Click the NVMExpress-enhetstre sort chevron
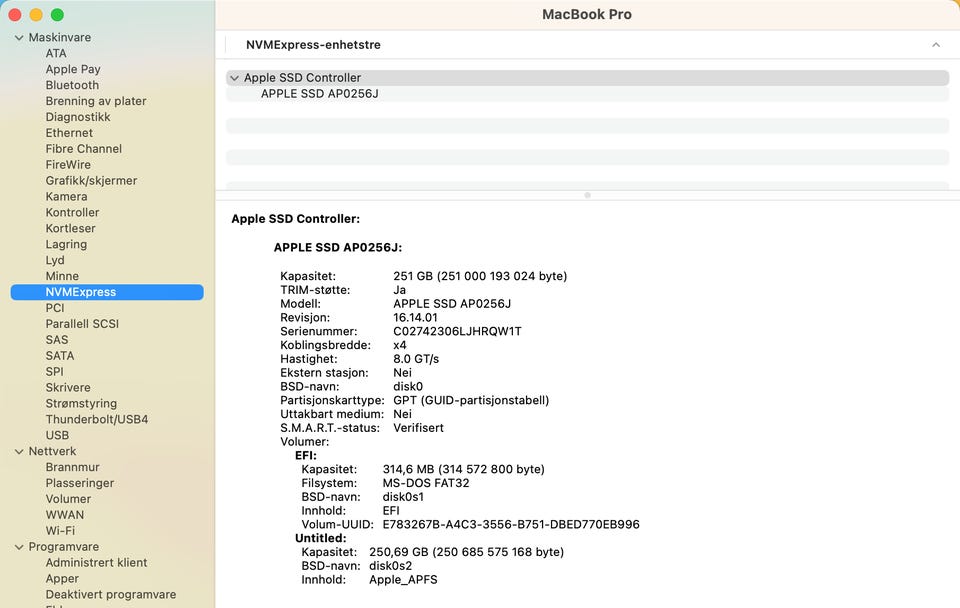 (x=936, y=45)
